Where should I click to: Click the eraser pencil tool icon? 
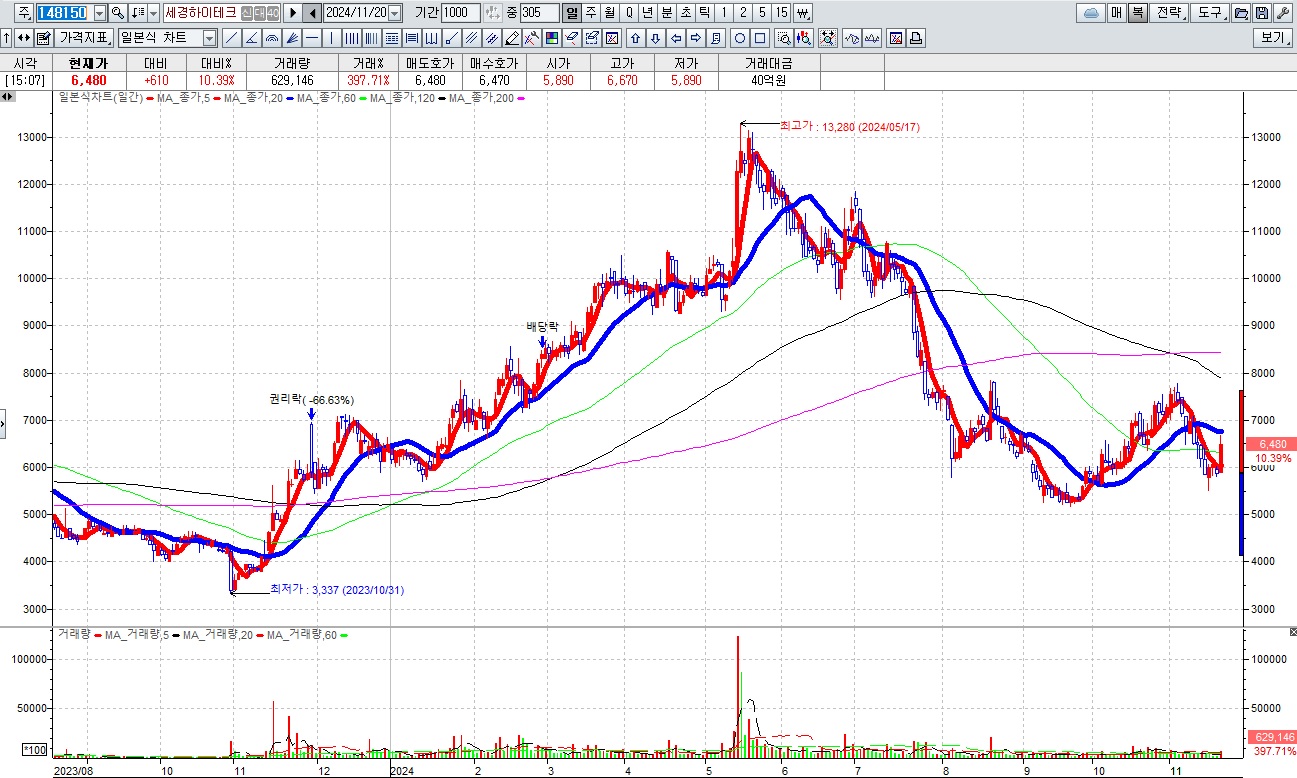(x=510, y=38)
